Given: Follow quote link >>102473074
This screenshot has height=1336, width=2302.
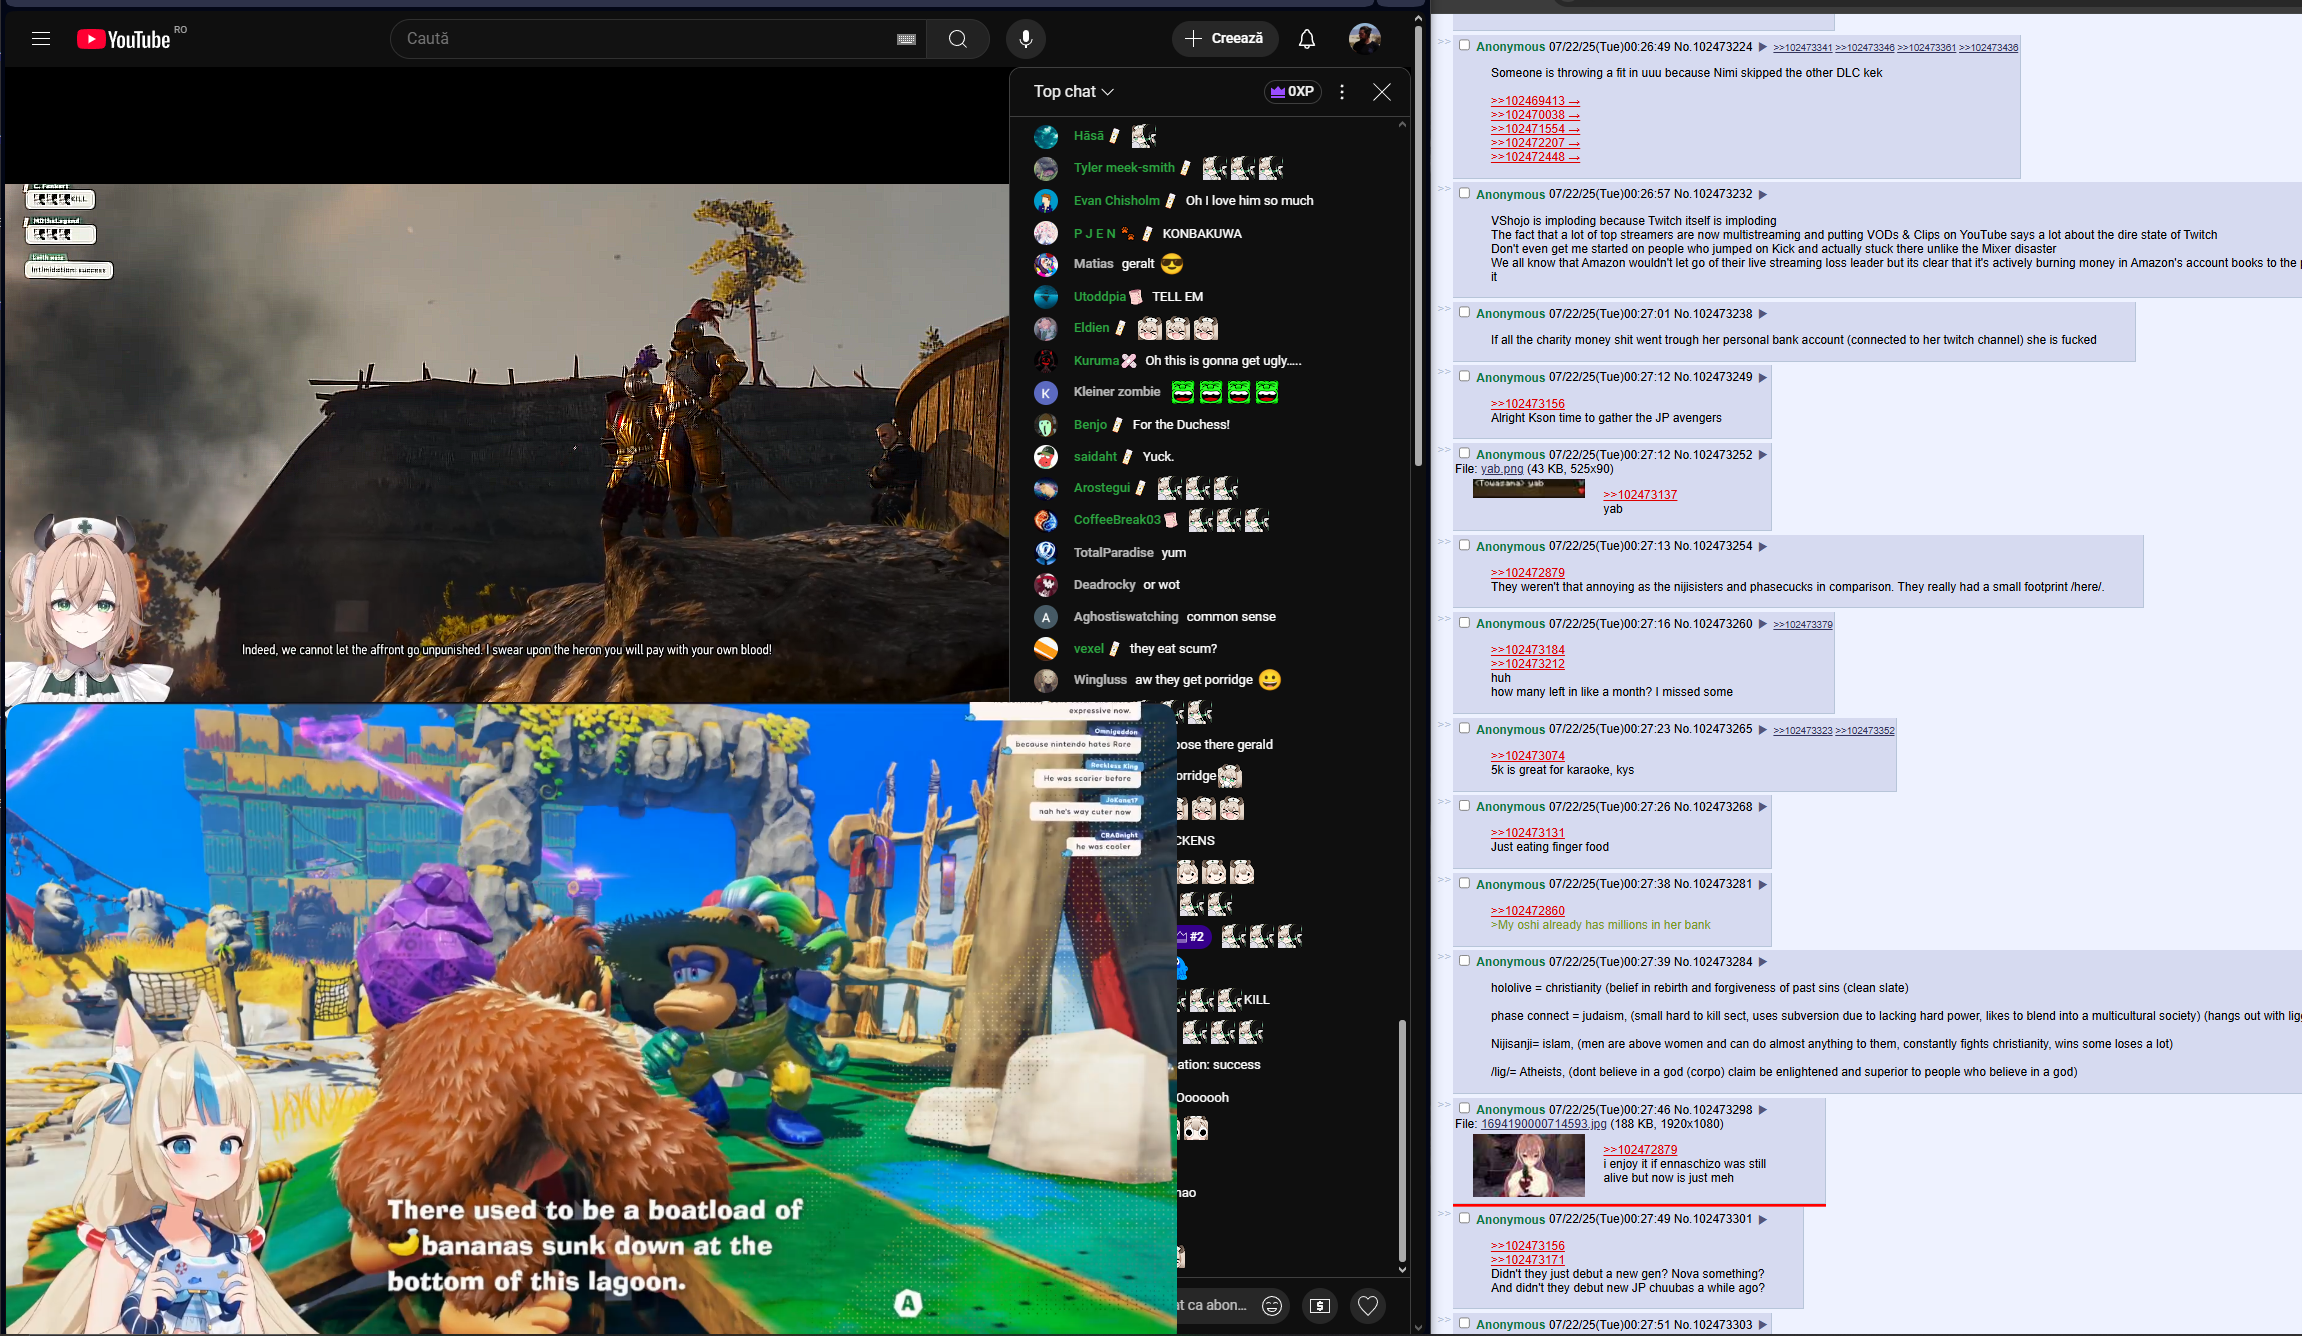Looking at the screenshot, I should pos(1528,756).
